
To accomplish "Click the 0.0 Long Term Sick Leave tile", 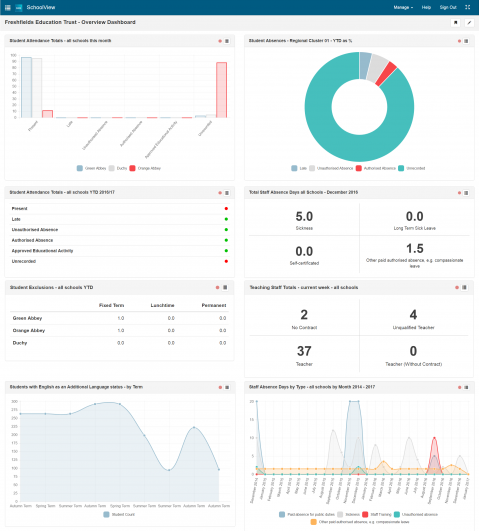I will click(415, 220).
